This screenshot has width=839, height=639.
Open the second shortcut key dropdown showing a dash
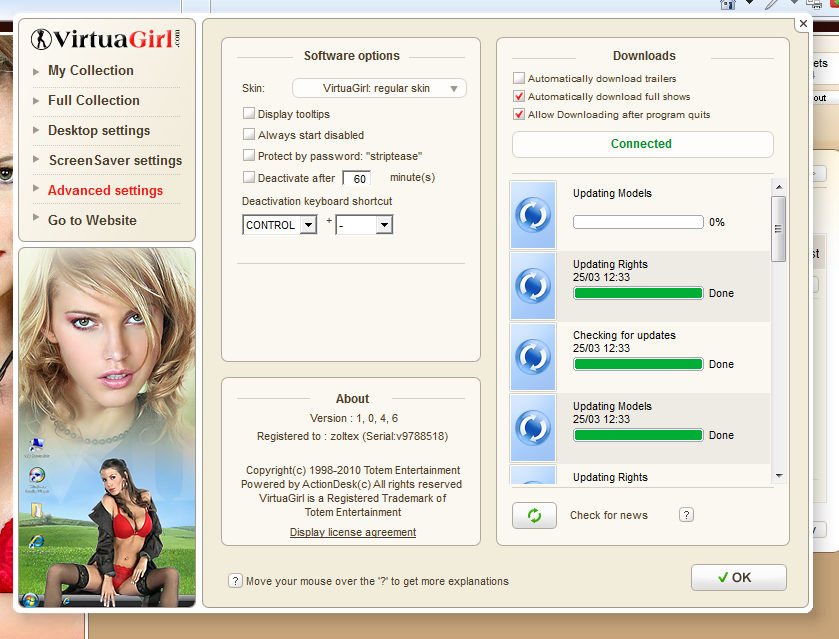click(364, 225)
